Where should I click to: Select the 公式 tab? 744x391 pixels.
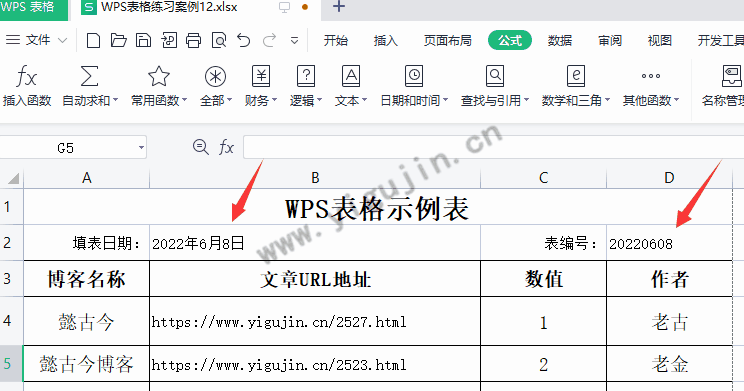(510, 40)
